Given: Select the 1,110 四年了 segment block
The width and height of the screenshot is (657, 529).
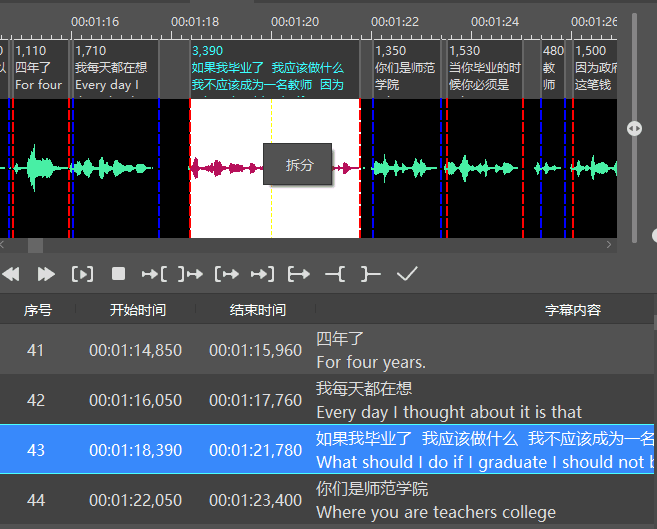Looking at the screenshot, I should (x=40, y=69).
